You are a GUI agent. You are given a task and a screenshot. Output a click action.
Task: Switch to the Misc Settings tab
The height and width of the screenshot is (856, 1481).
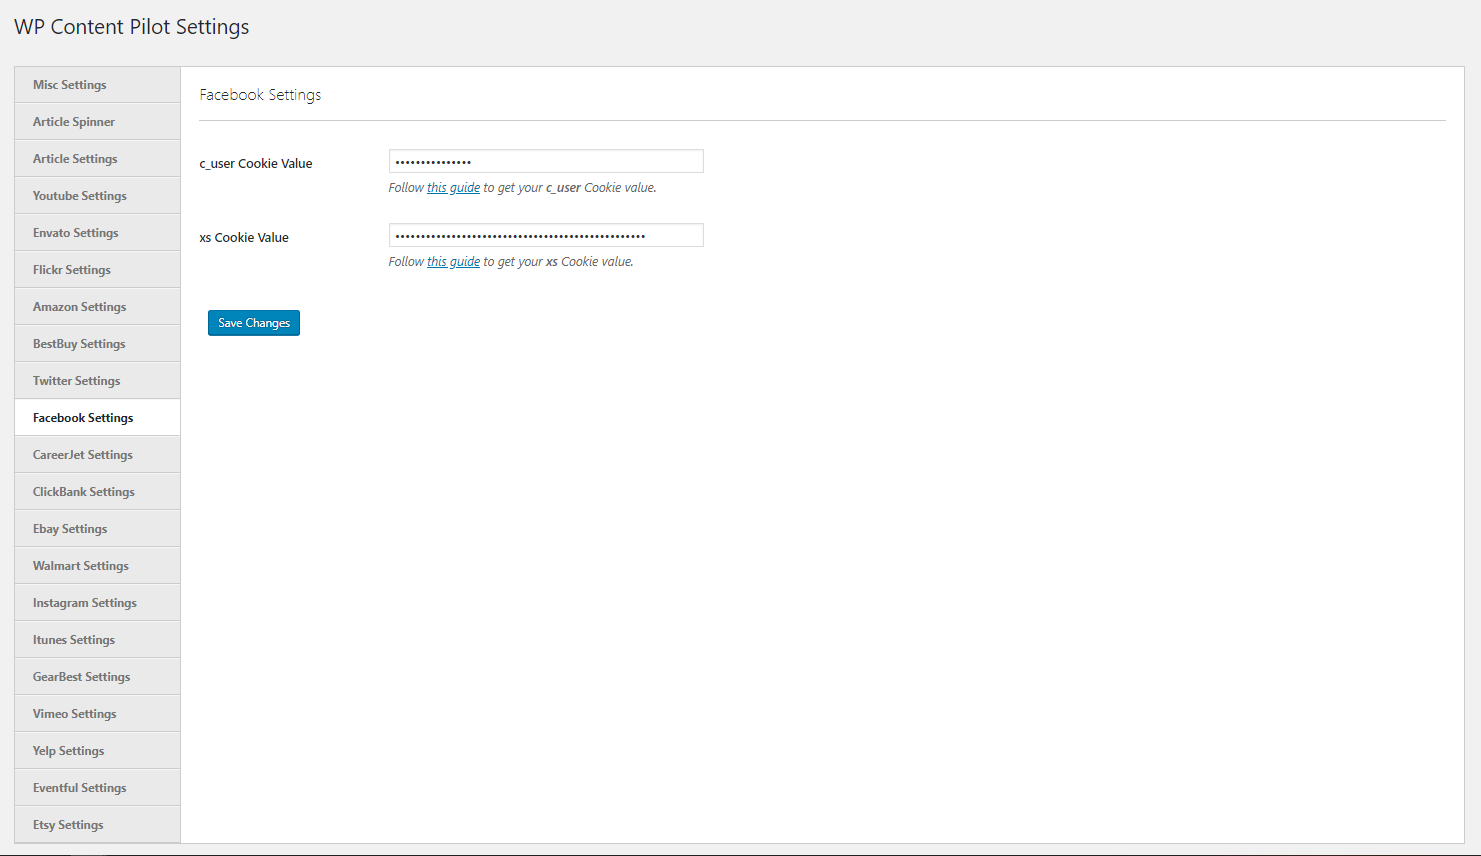[67, 84]
